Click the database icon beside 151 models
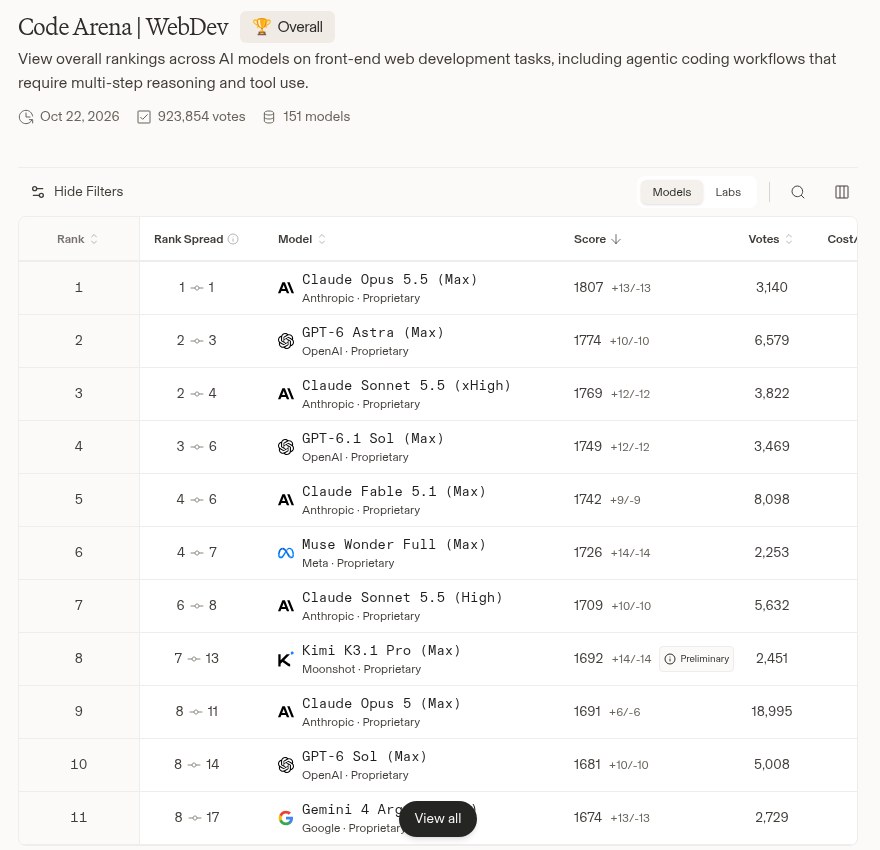The height and width of the screenshot is (850, 880). (x=269, y=117)
